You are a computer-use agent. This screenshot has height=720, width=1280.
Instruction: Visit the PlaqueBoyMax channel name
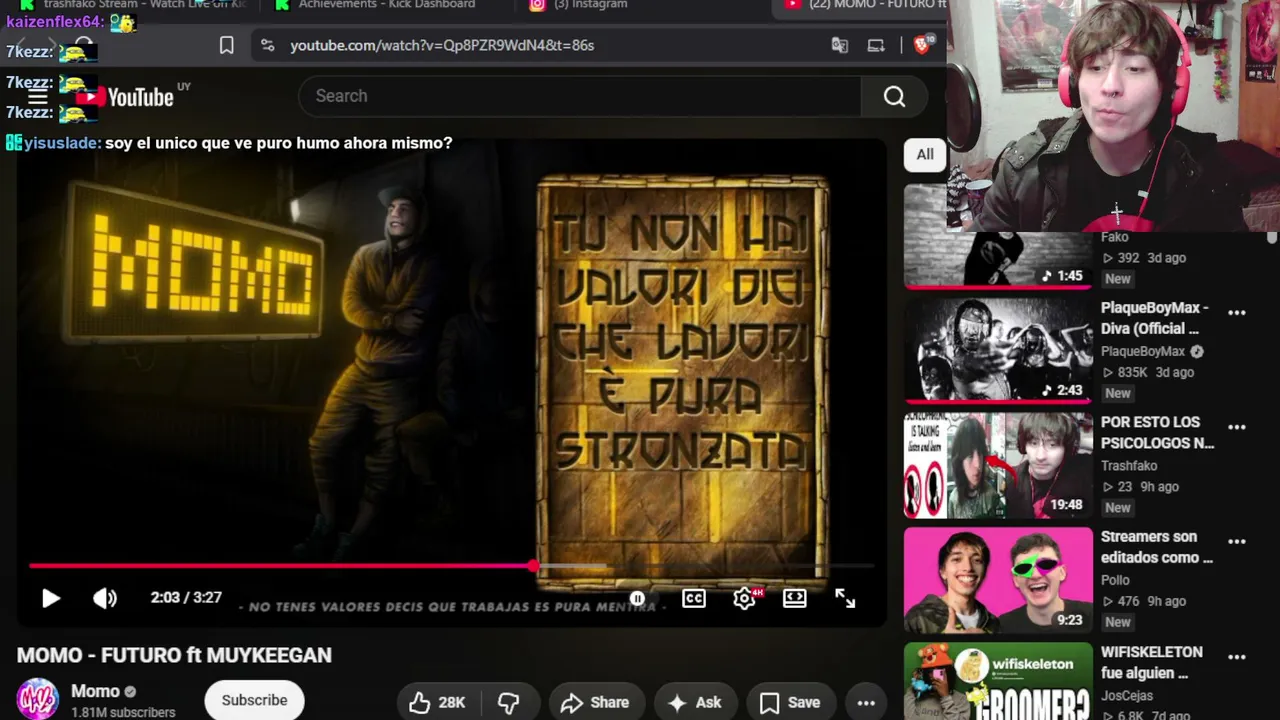point(1143,351)
